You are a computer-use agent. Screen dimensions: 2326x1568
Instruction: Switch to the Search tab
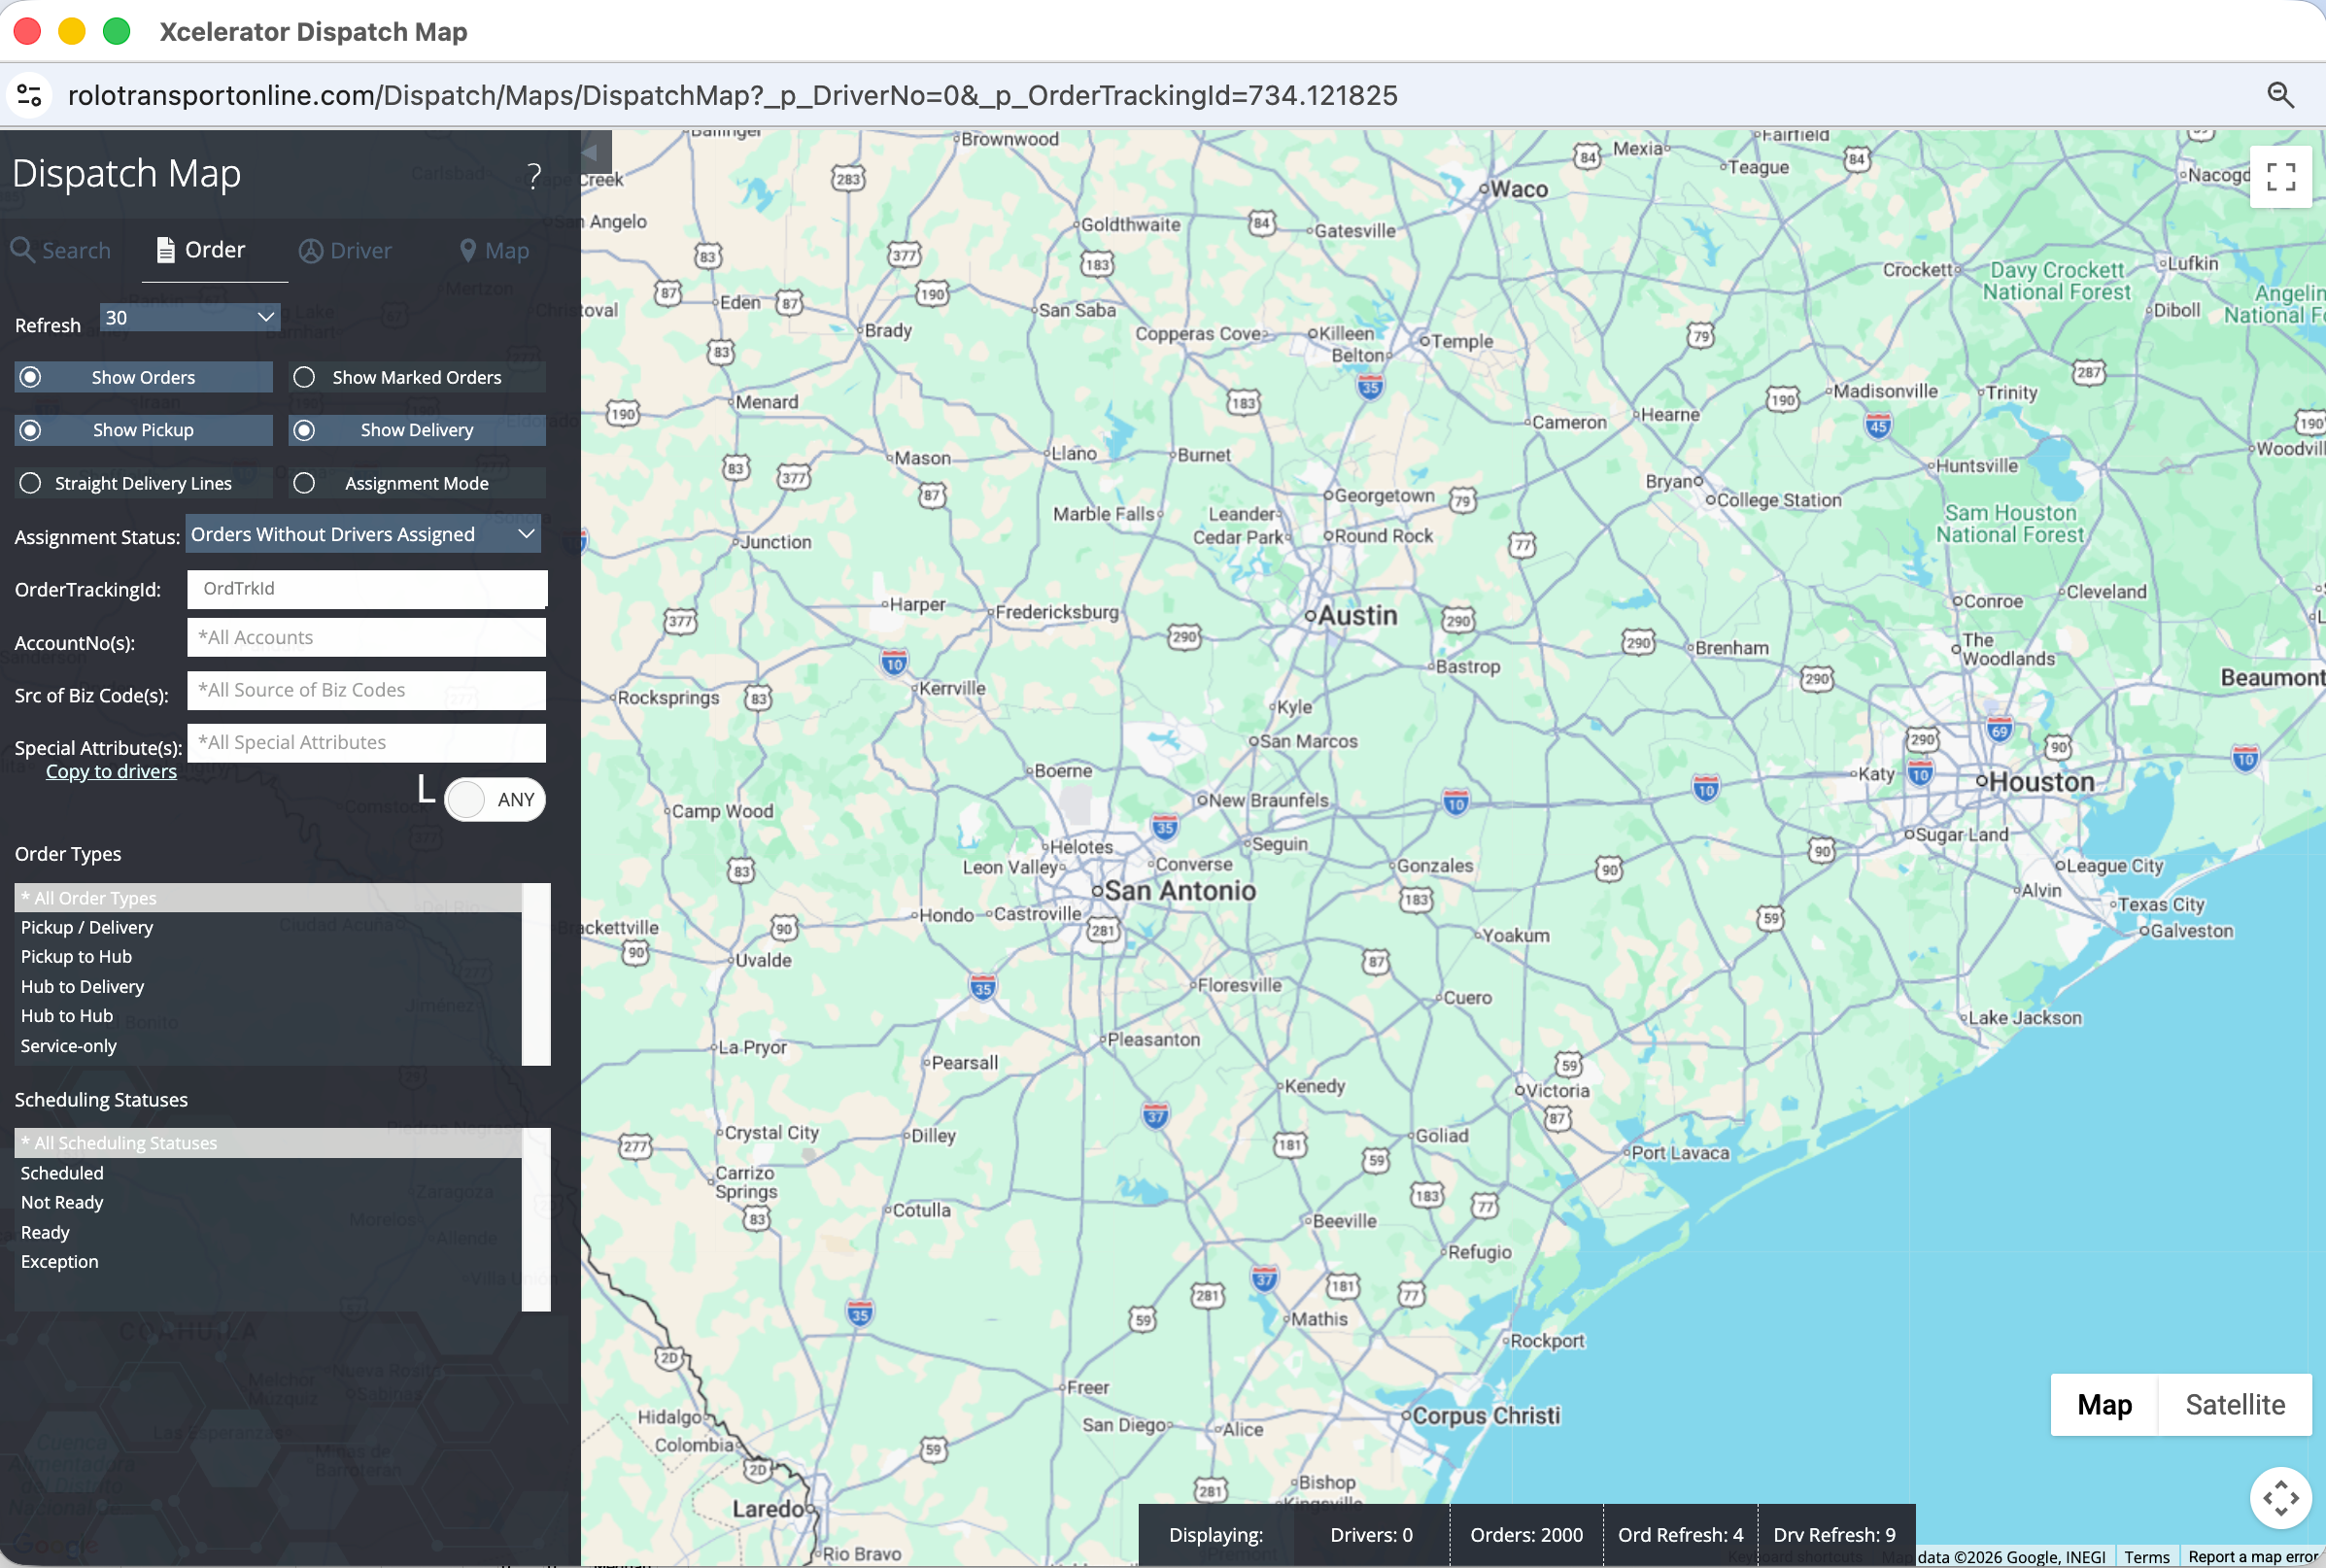click(x=61, y=250)
